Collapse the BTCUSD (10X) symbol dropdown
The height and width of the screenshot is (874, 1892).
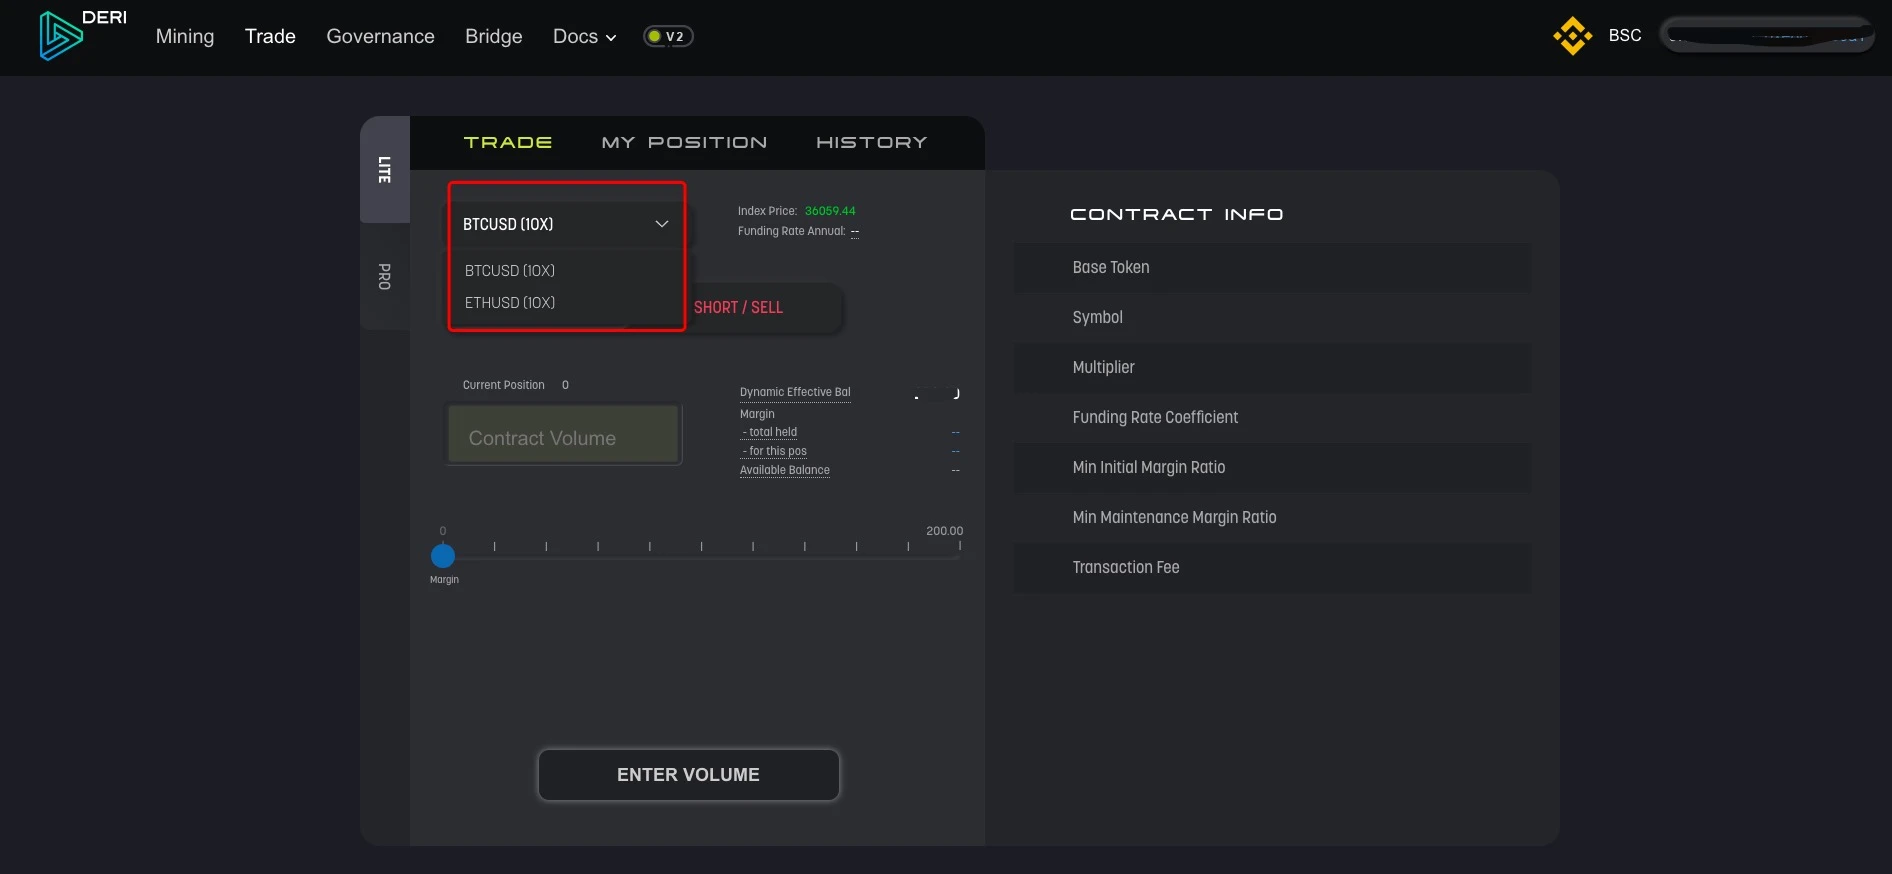tap(565, 224)
